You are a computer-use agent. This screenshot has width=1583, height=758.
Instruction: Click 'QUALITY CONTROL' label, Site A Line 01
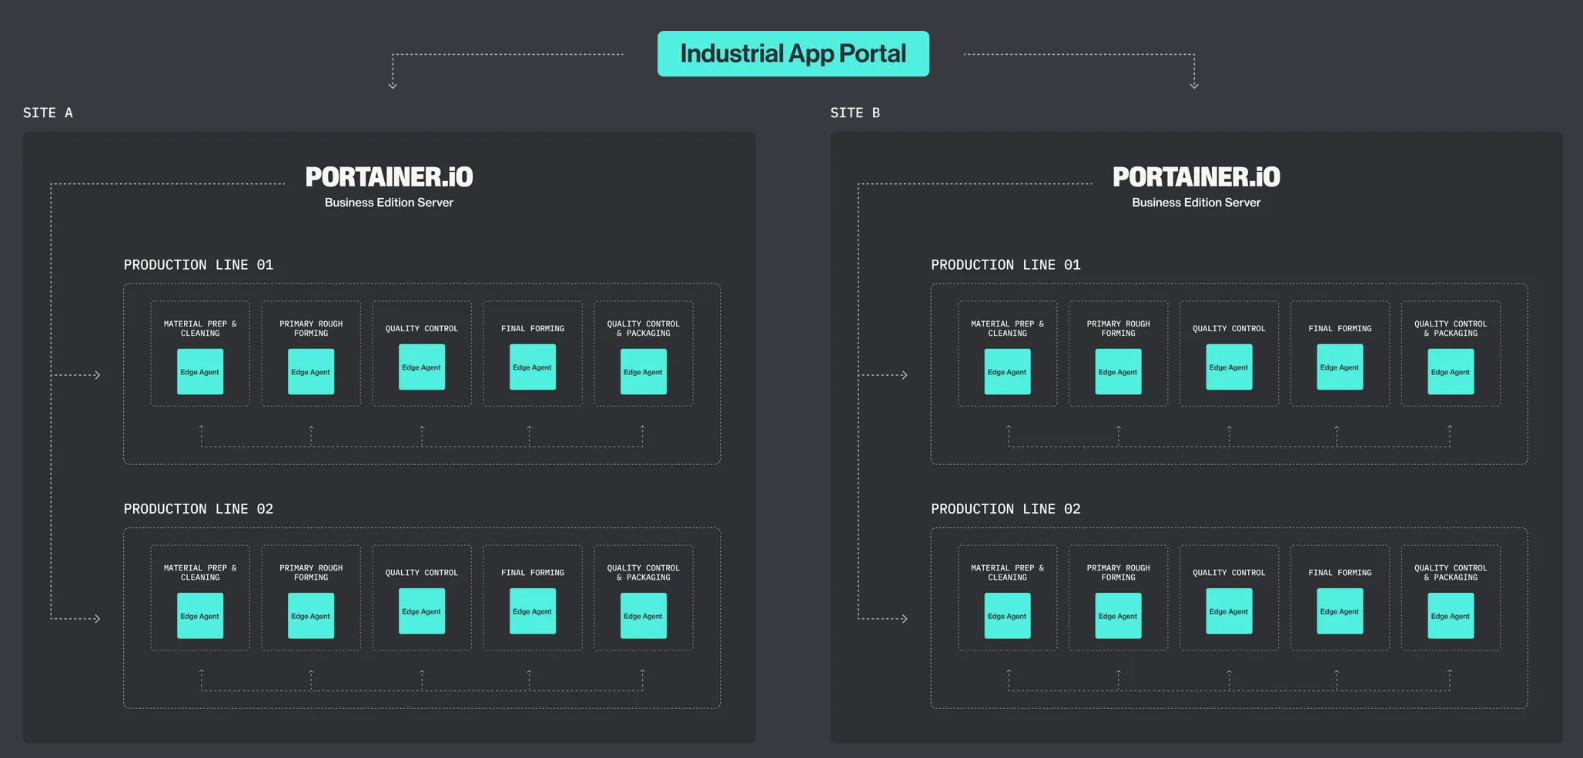[422, 329]
